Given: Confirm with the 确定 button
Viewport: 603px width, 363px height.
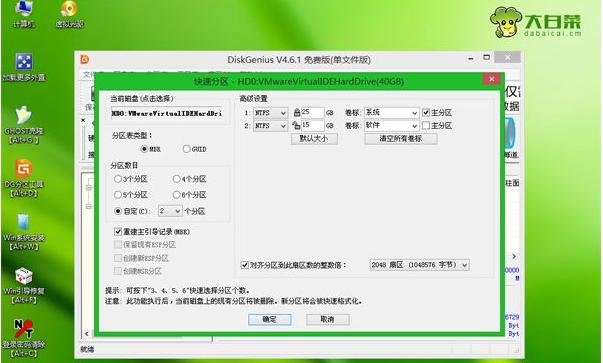Looking at the screenshot, I should (x=270, y=319).
